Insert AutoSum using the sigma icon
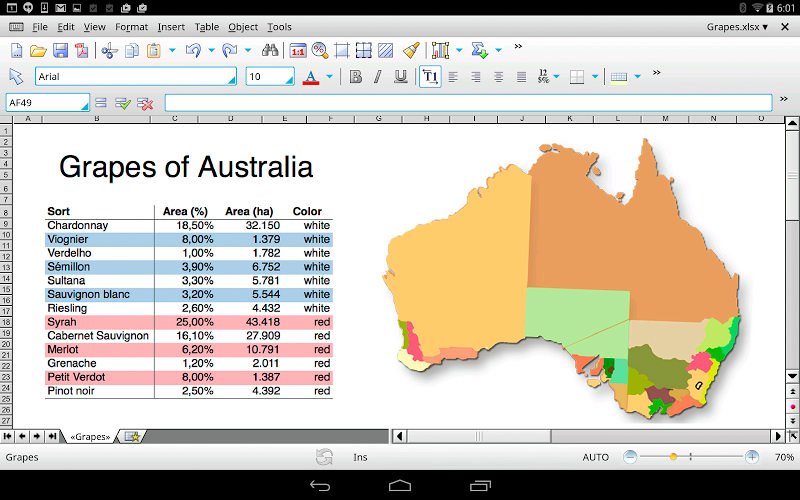This screenshot has height=500, width=800. pos(479,50)
